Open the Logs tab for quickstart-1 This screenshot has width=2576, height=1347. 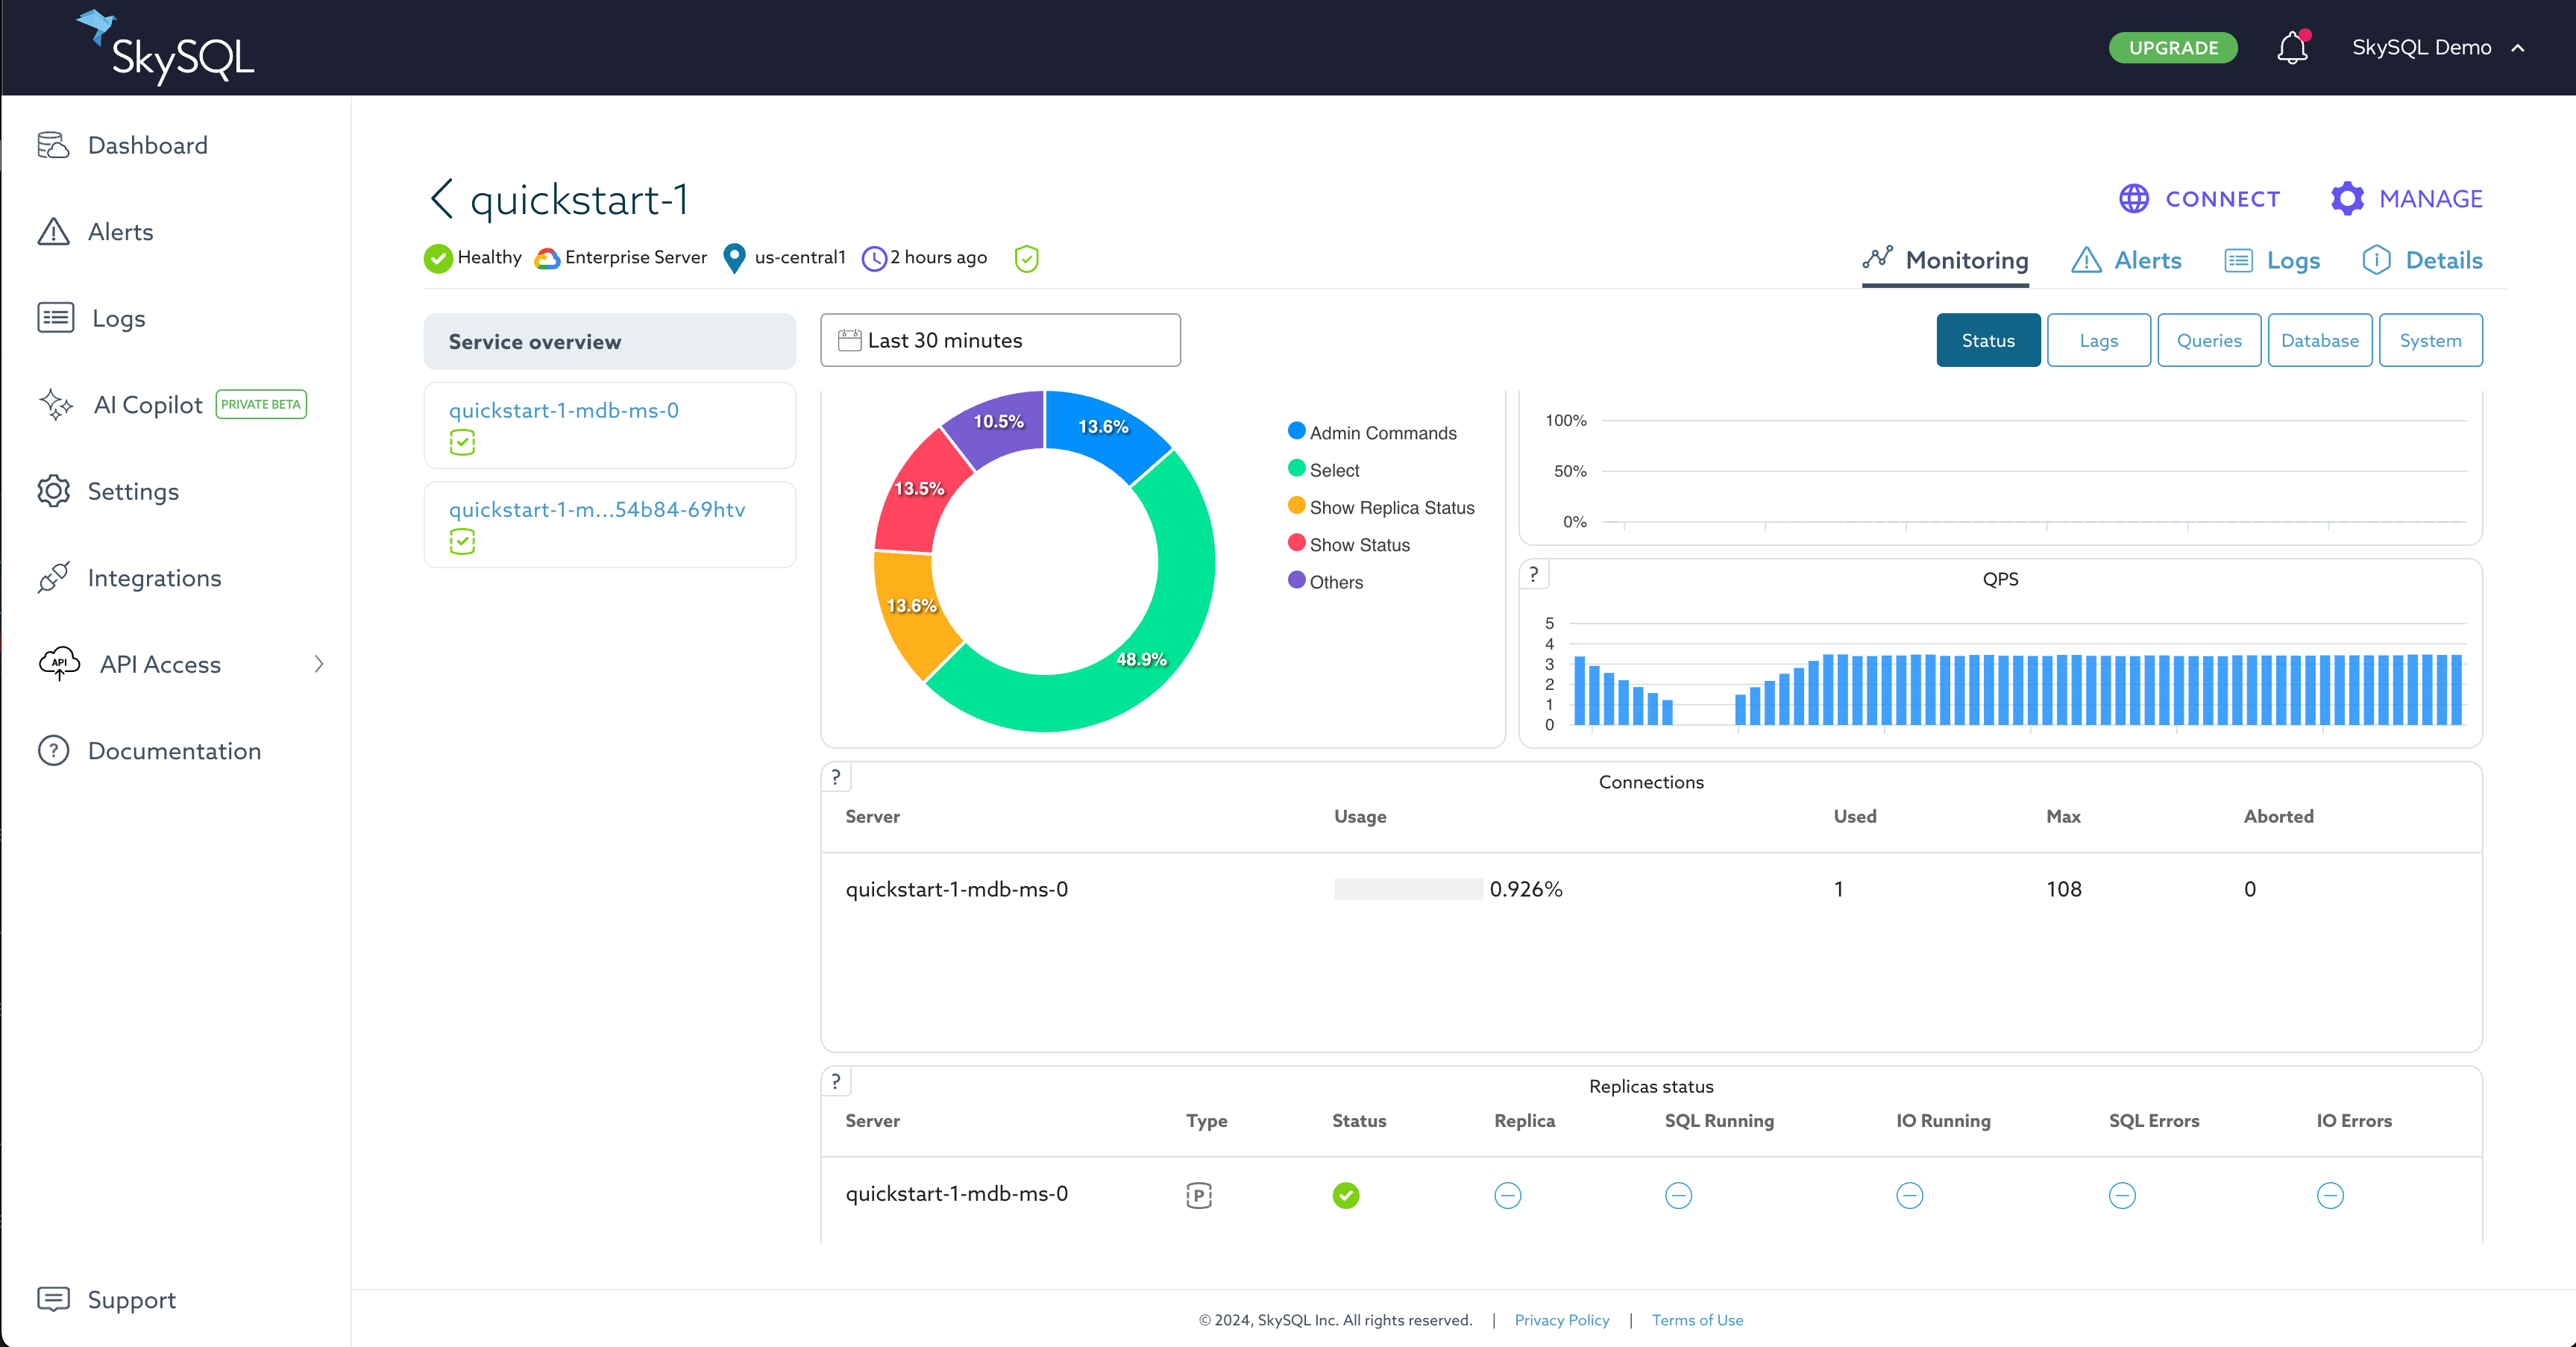coord(2272,260)
